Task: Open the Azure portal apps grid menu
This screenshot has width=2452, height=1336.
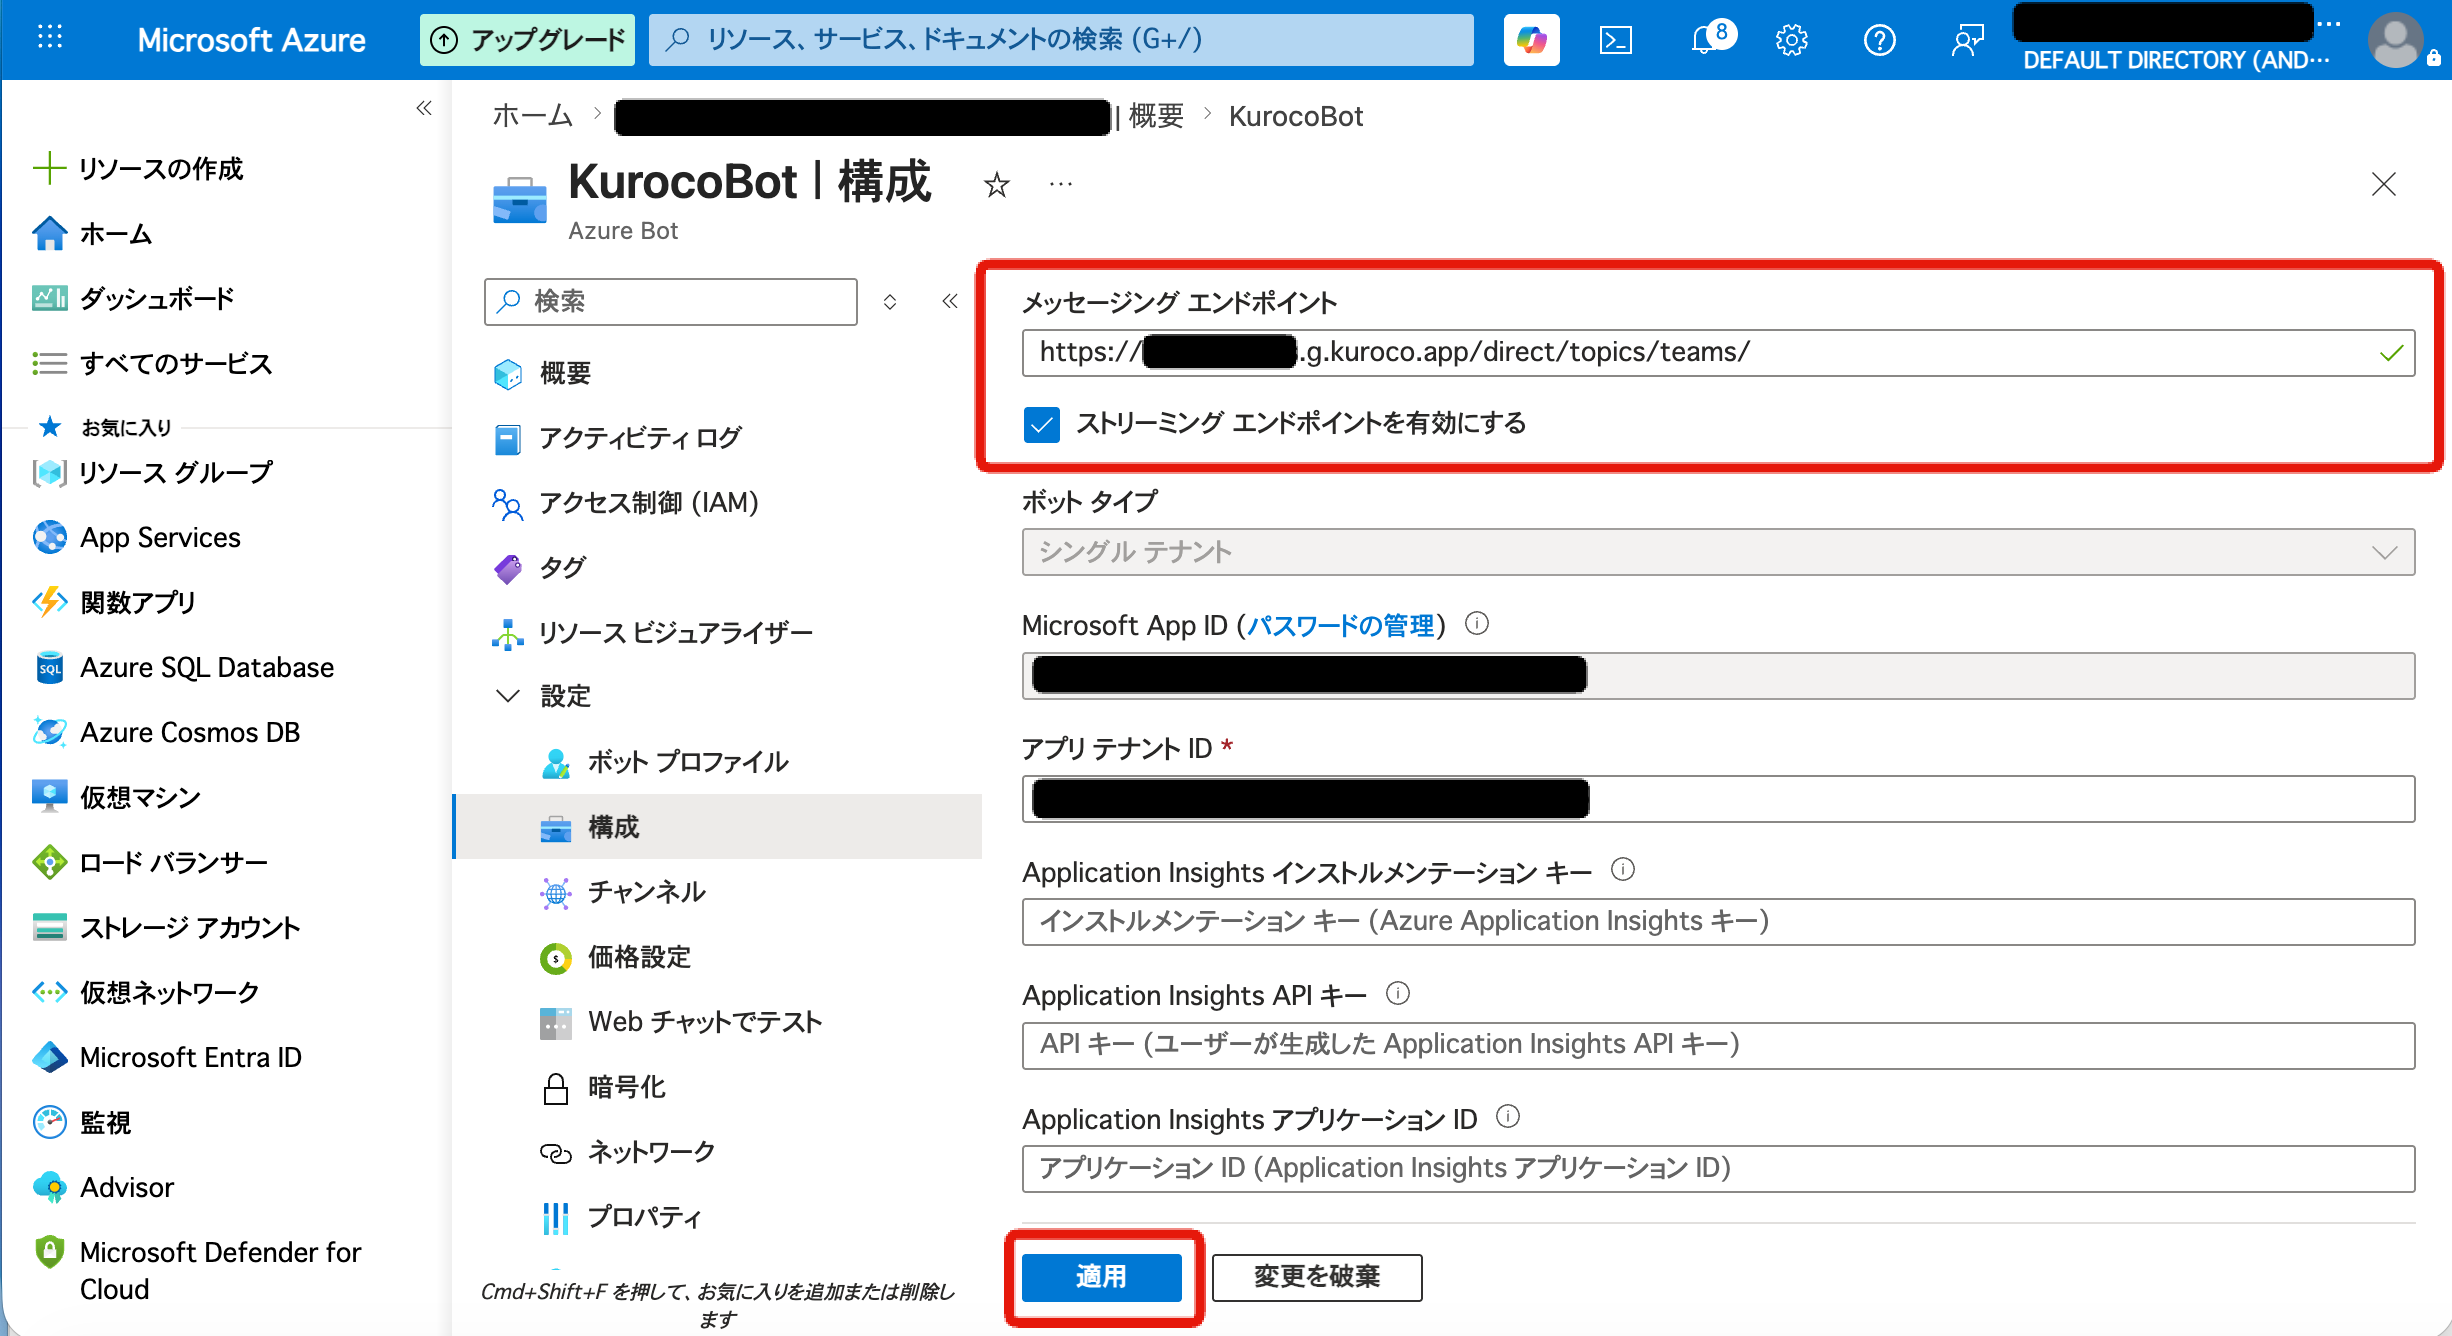Action: 50,39
